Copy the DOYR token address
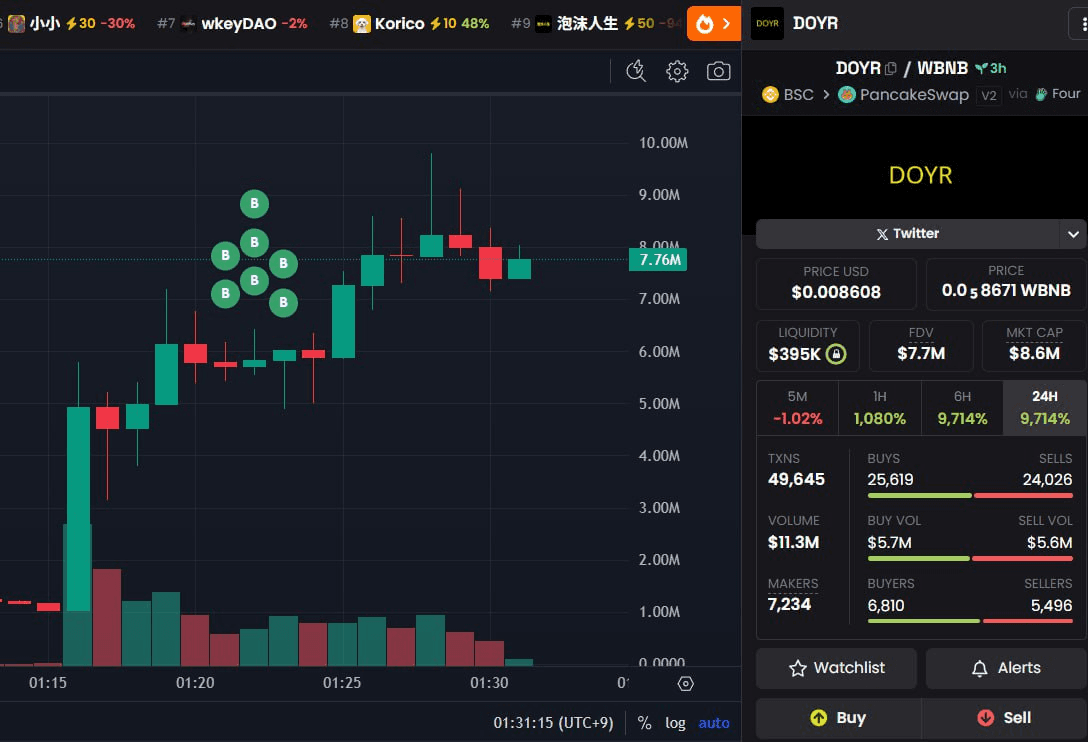This screenshot has width=1088, height=742. point(891,68)
